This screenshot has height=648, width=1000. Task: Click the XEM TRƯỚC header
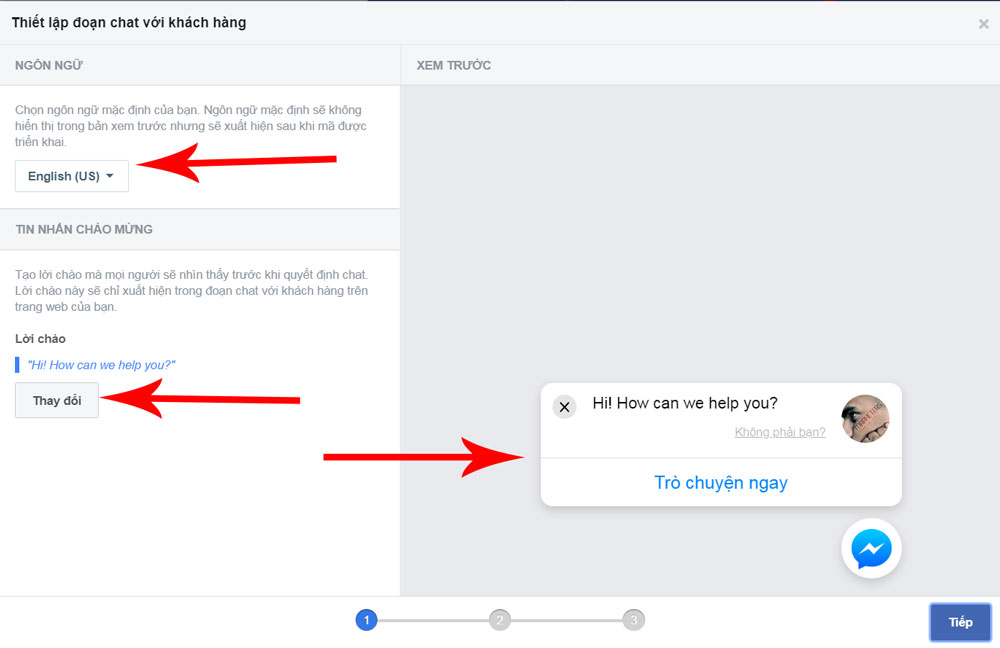453,65
